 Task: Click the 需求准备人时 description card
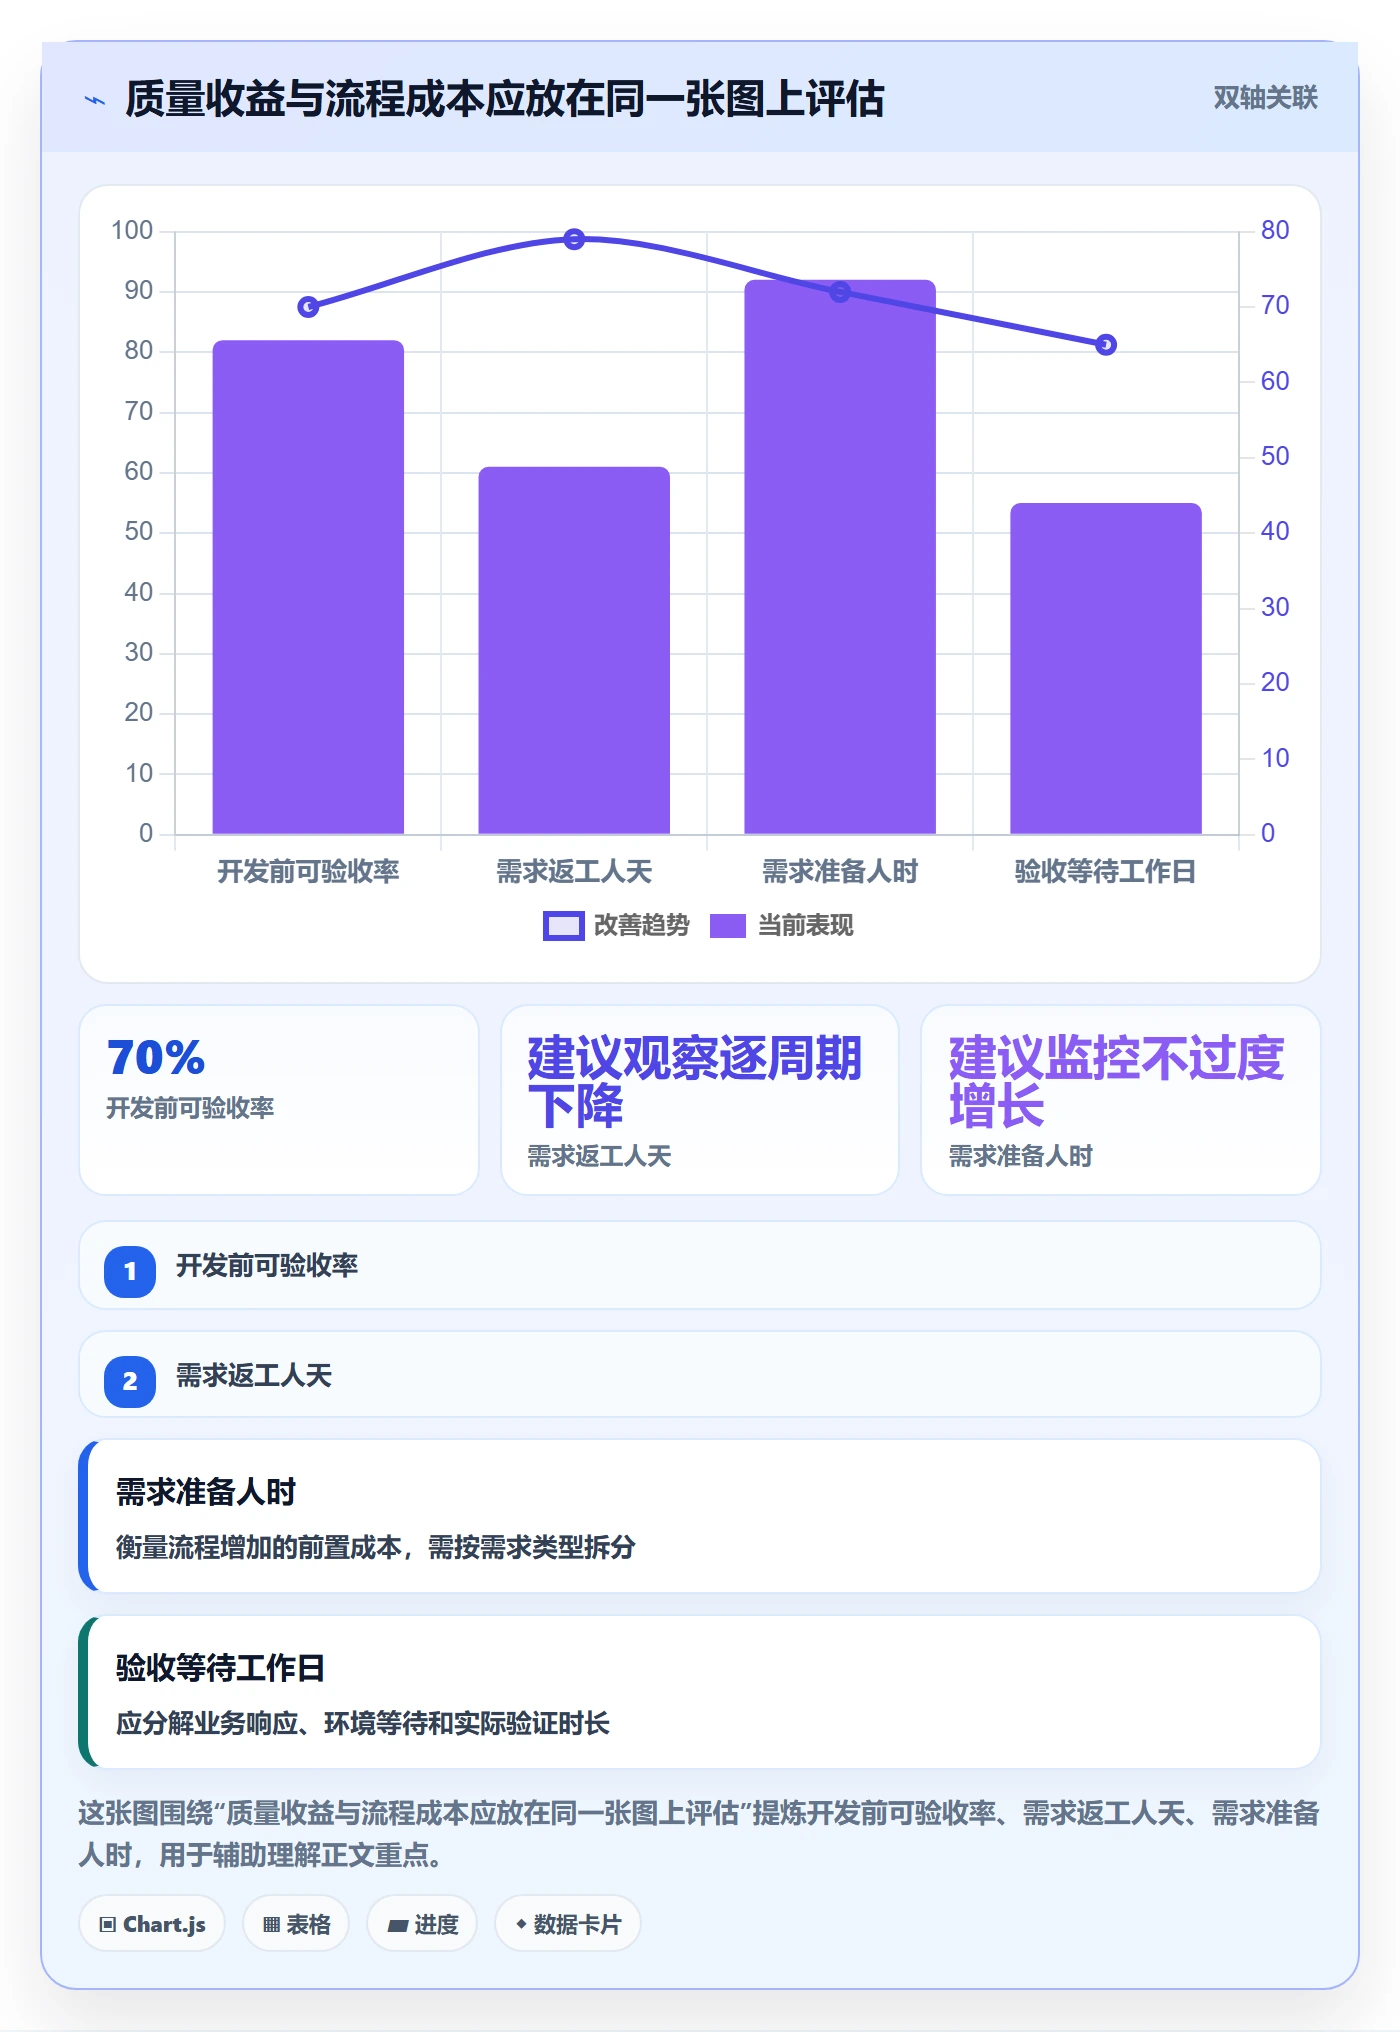700,1516
